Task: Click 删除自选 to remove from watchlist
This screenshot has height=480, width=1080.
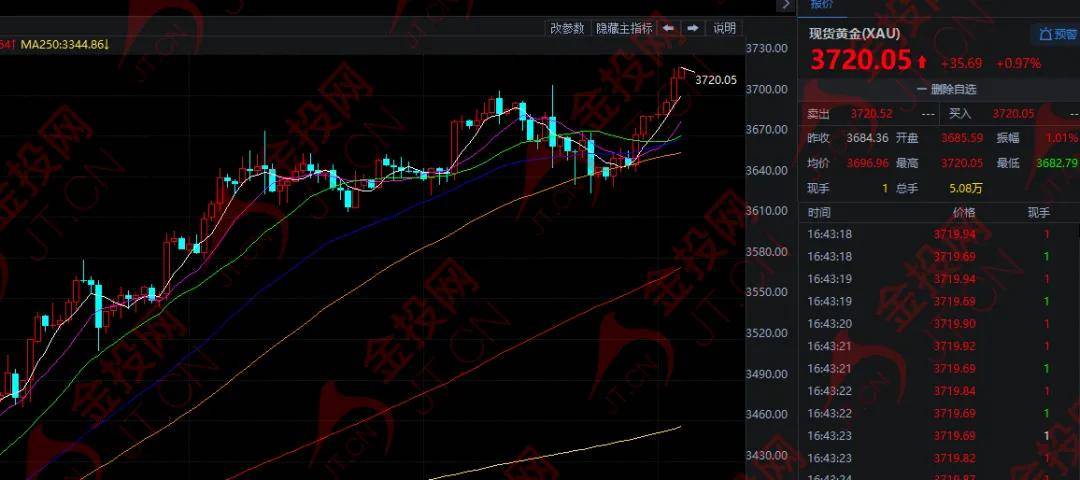Action: (946, 89)
